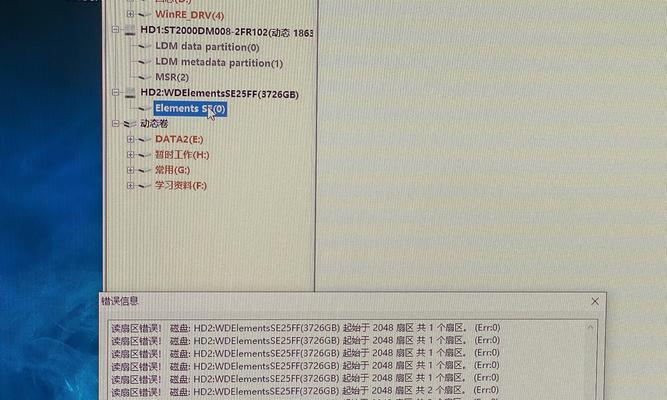Select the first 读扇区错误 log line

[306, 328]
